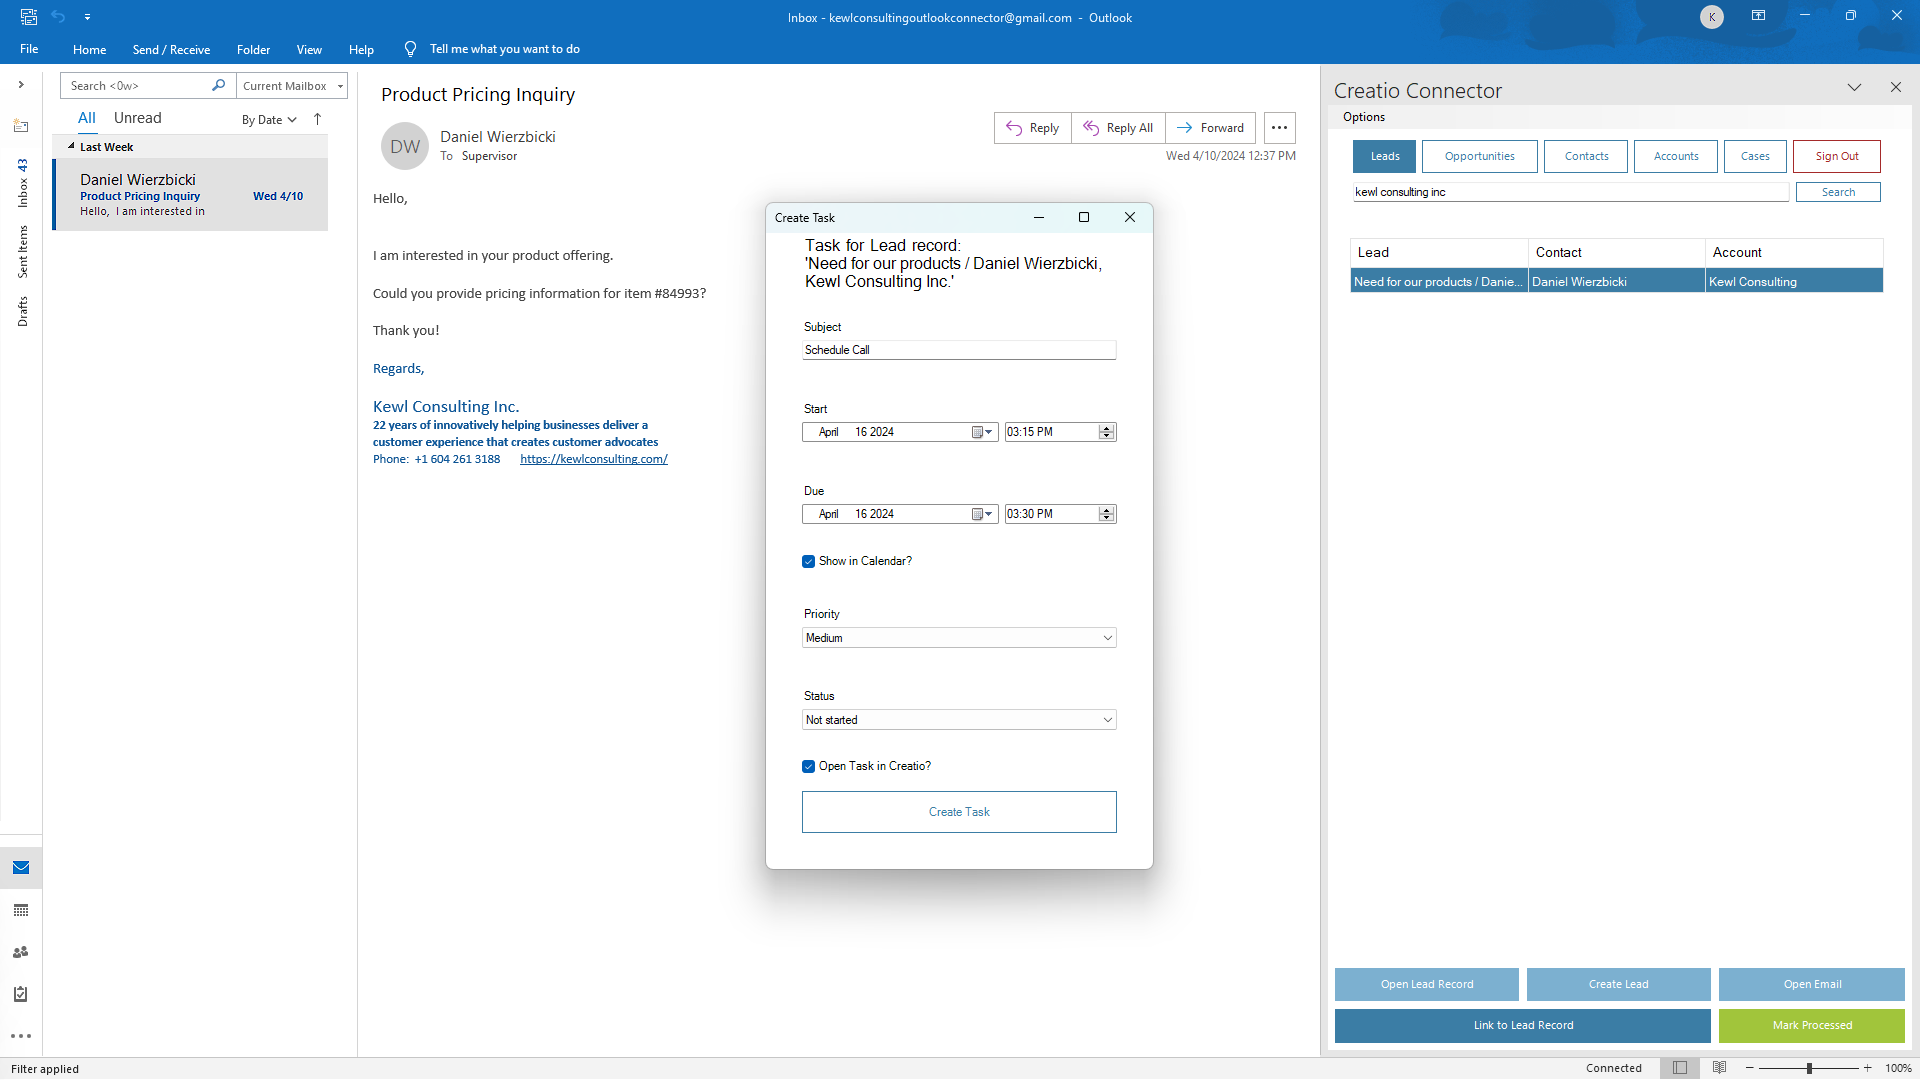
Task: Click the Tell me lightbulb icon
Action: (410, 49)
